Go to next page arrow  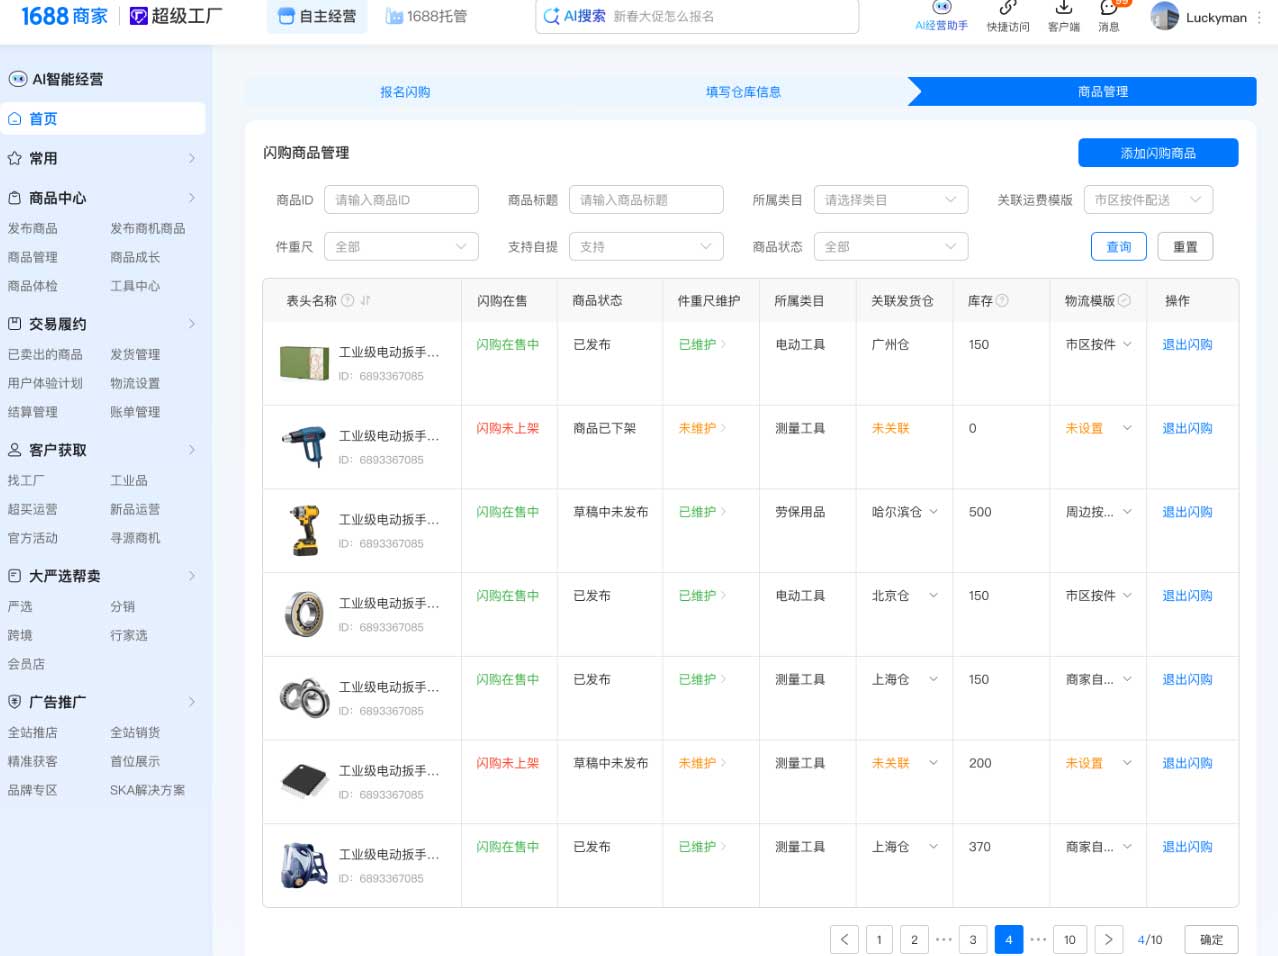click(x=1108, y=939)
